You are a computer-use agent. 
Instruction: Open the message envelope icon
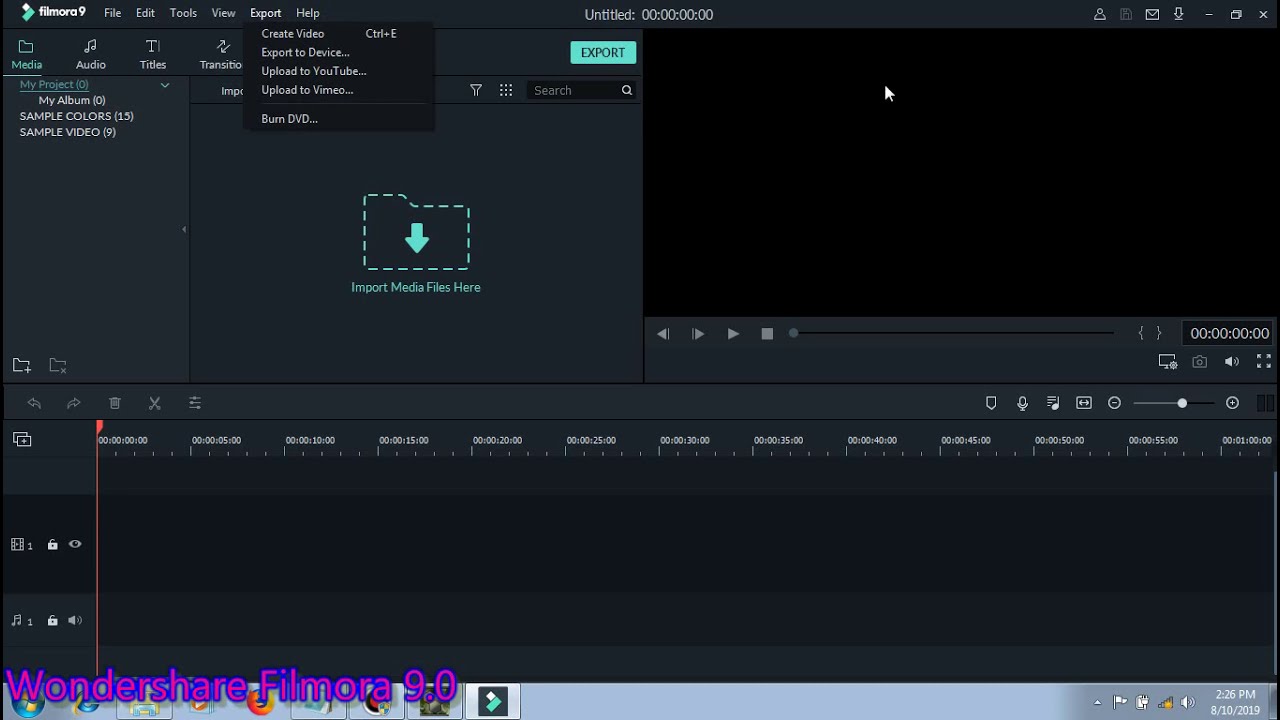coord(1152,14)
